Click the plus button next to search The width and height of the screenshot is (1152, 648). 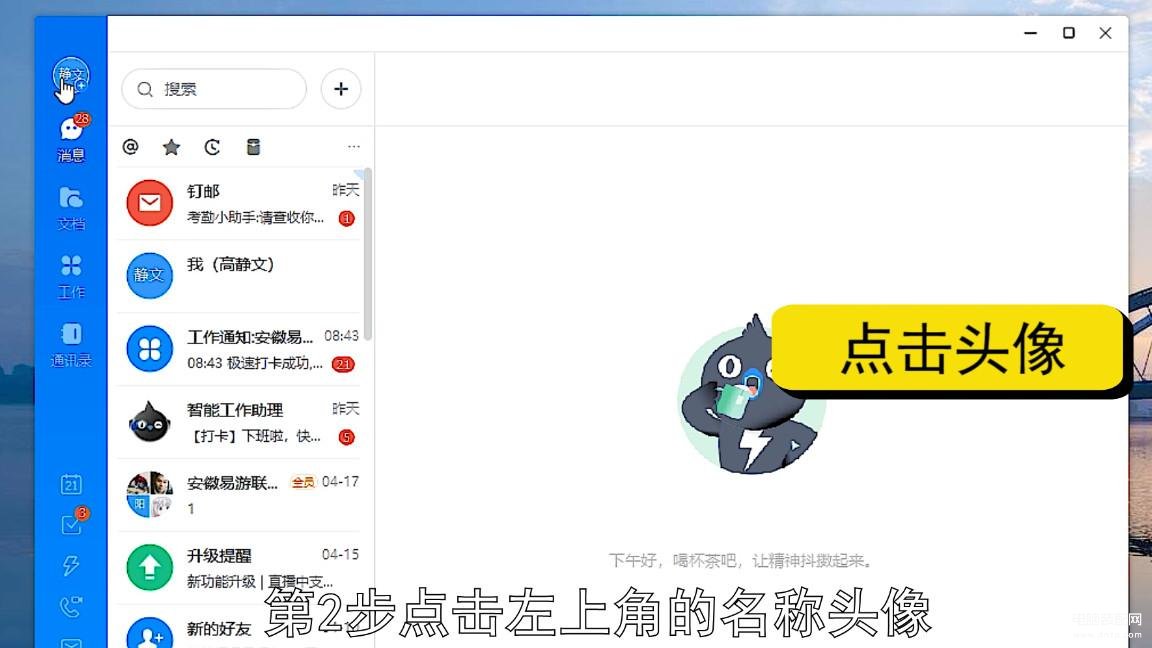click(x=341, y=89)
